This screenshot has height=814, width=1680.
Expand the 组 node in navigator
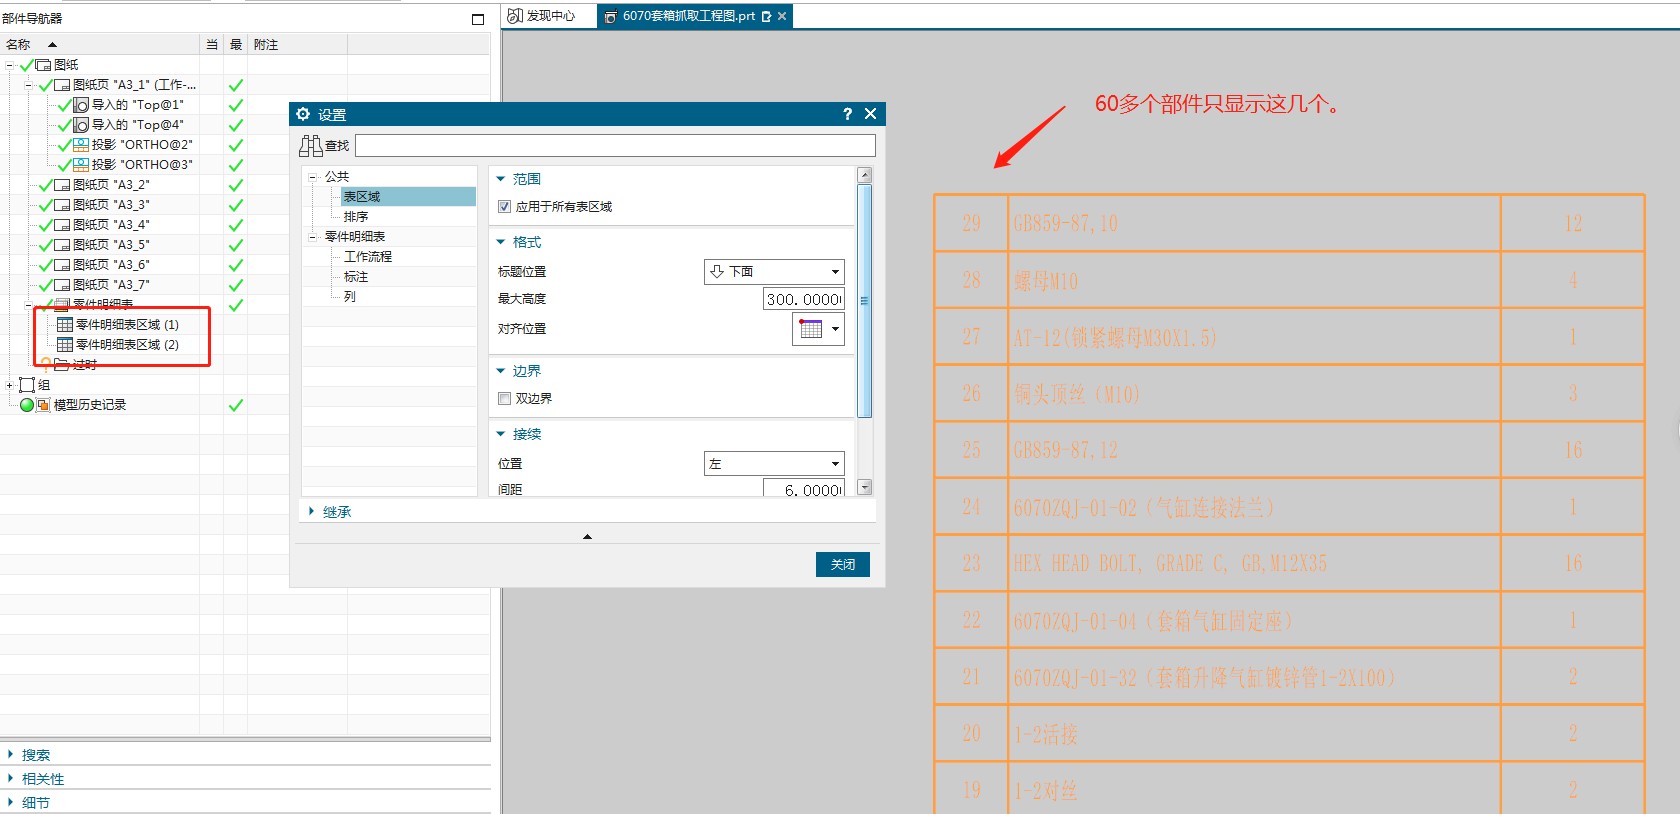coord(10,385)
